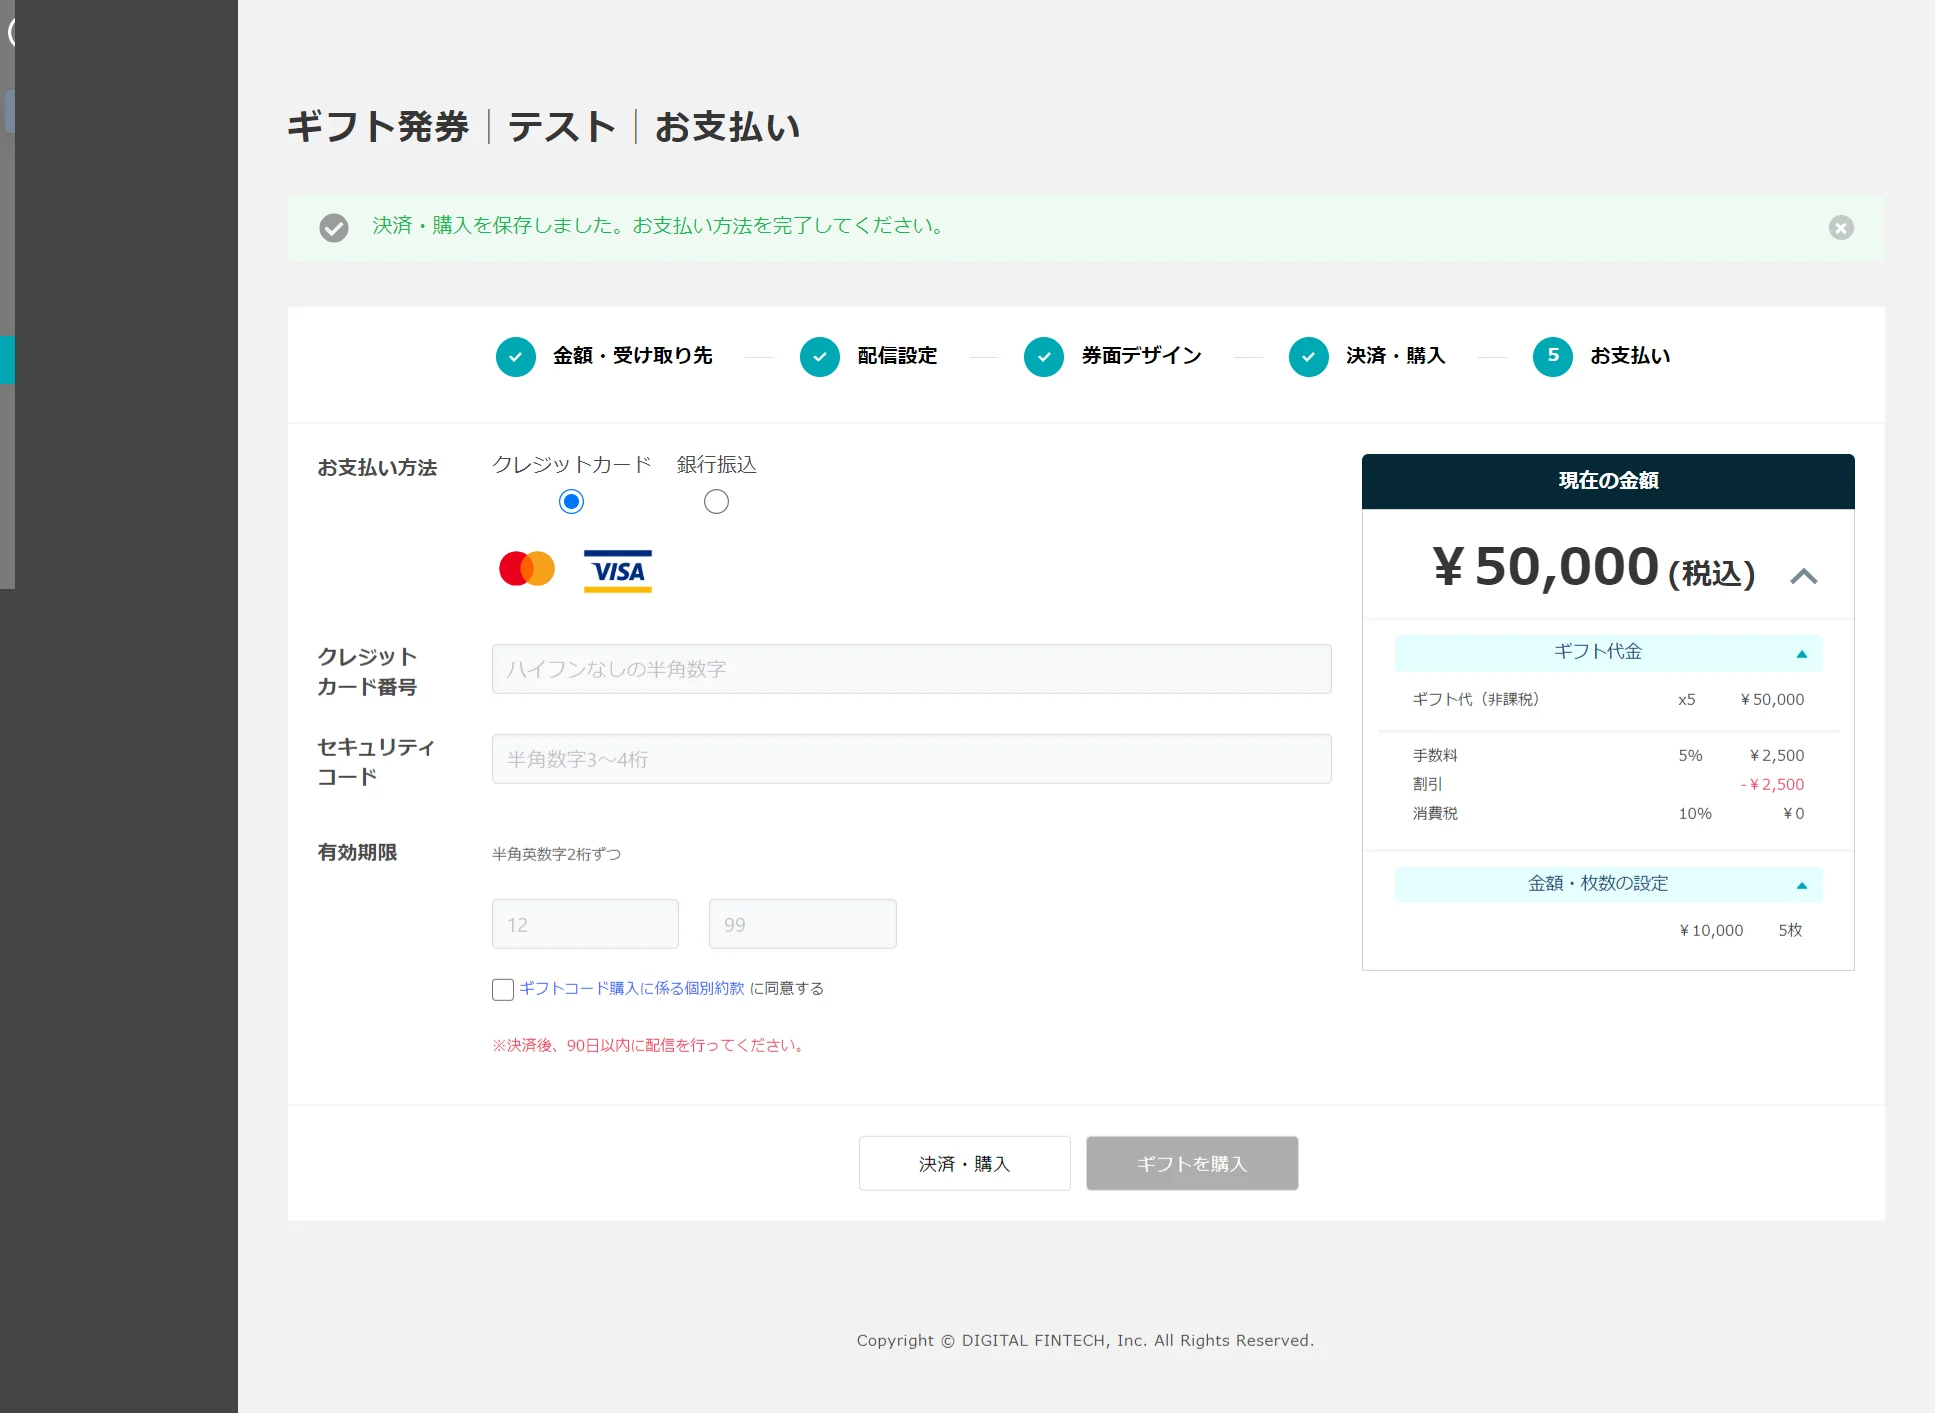Click the 決済・購入 back button
This screenshot has height=1413, width=1935.
tap(965, 1163)
